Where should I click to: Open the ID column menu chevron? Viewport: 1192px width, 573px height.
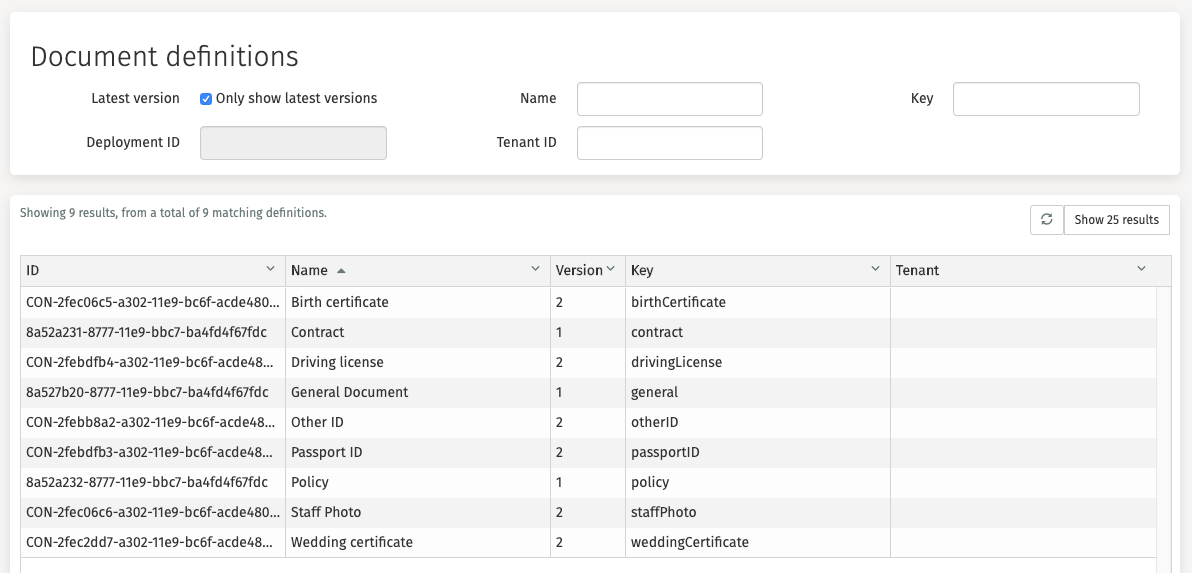[x=270, y=270]
